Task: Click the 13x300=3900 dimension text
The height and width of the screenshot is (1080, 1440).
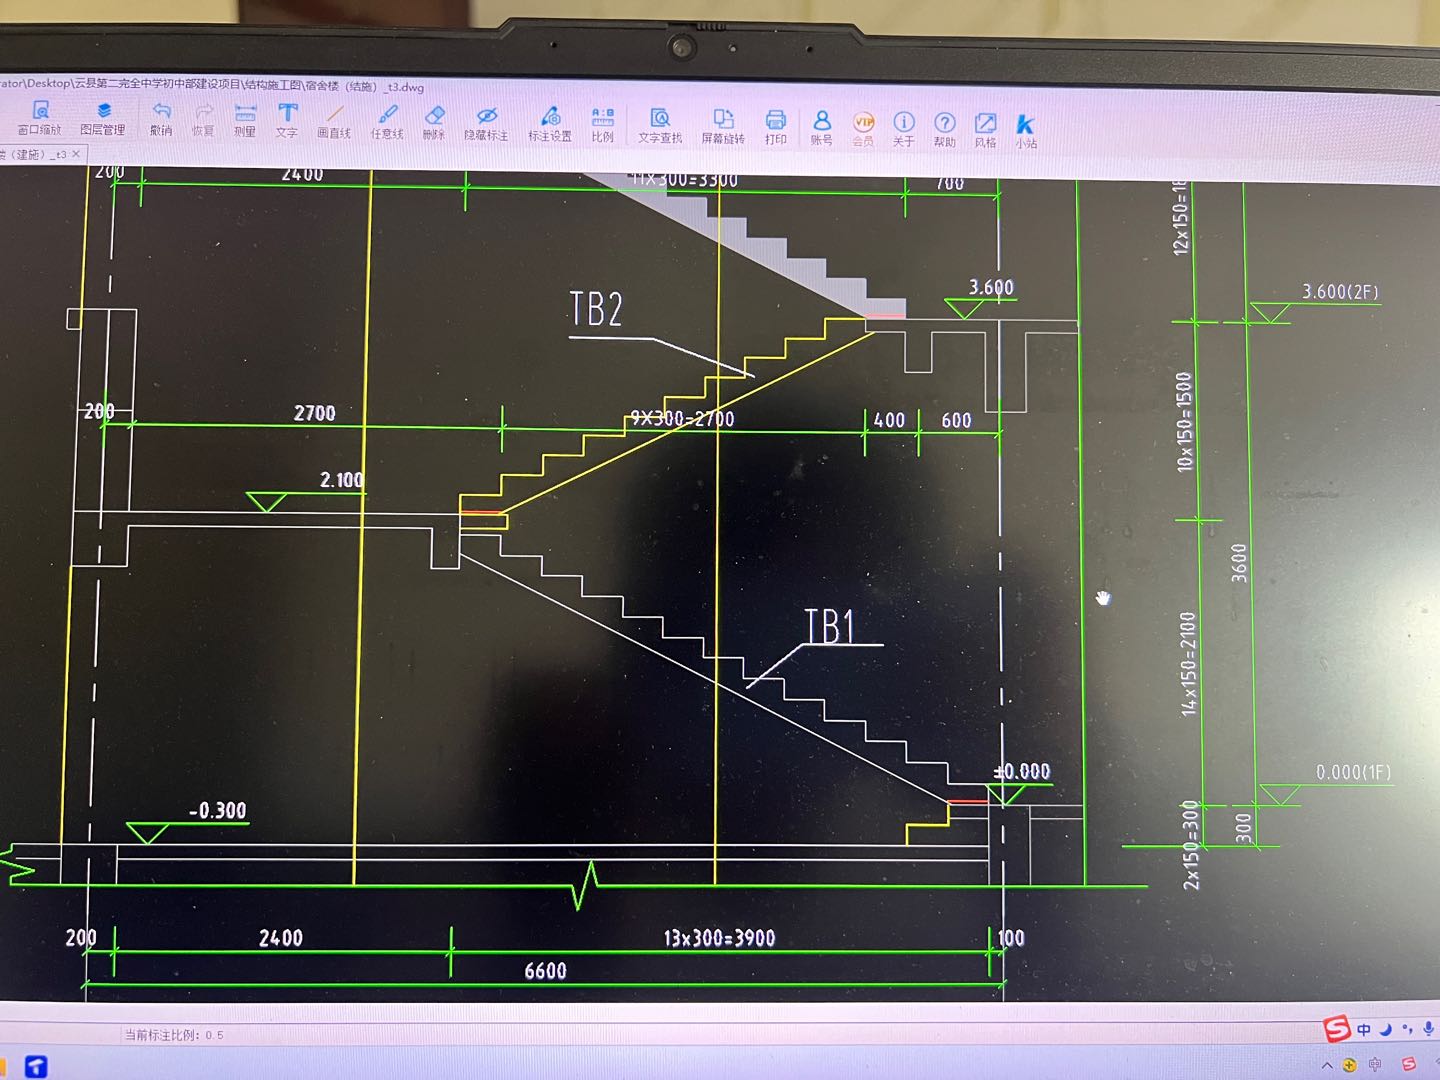Action: (719, 938)
